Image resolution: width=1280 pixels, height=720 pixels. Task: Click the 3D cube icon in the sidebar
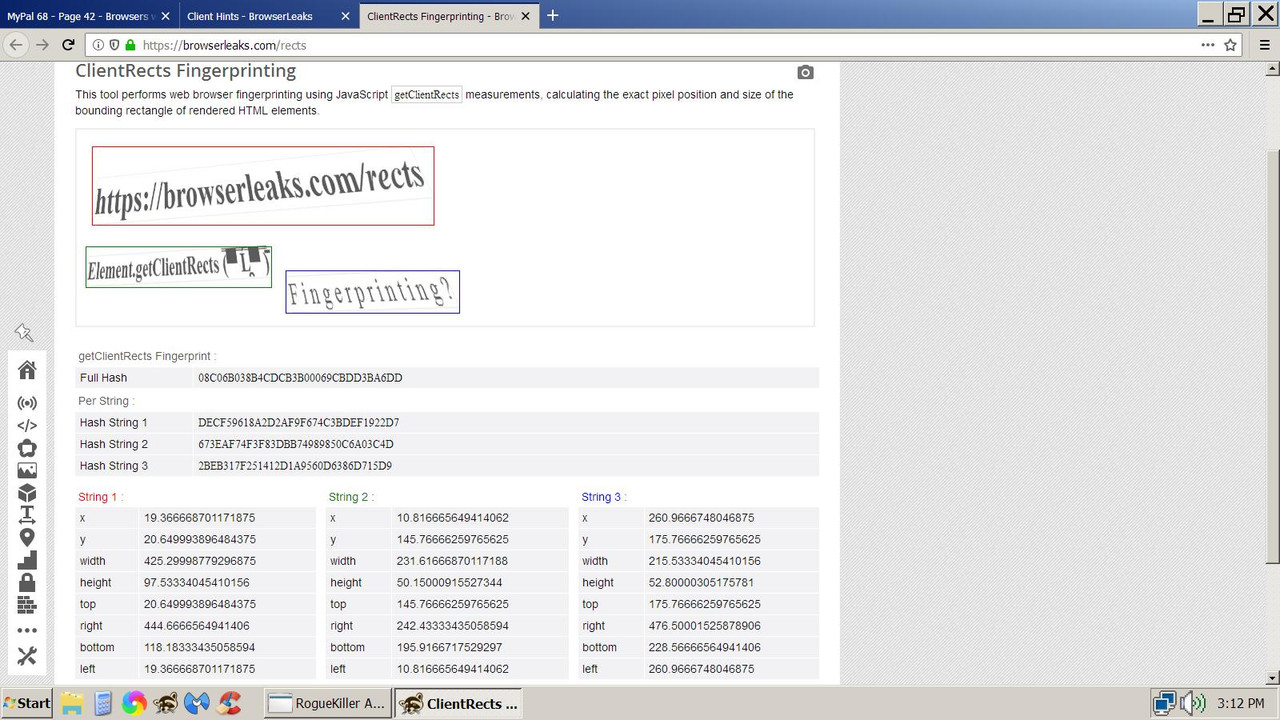tap(27, 492)
